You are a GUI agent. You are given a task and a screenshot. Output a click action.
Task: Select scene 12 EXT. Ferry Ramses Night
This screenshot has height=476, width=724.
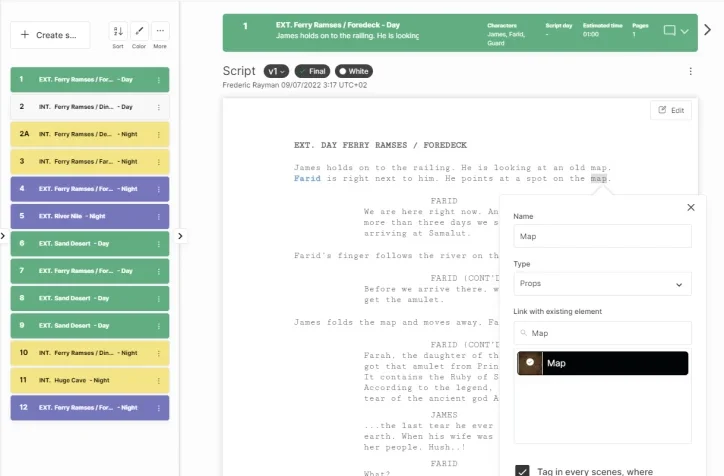click(90, 407)
